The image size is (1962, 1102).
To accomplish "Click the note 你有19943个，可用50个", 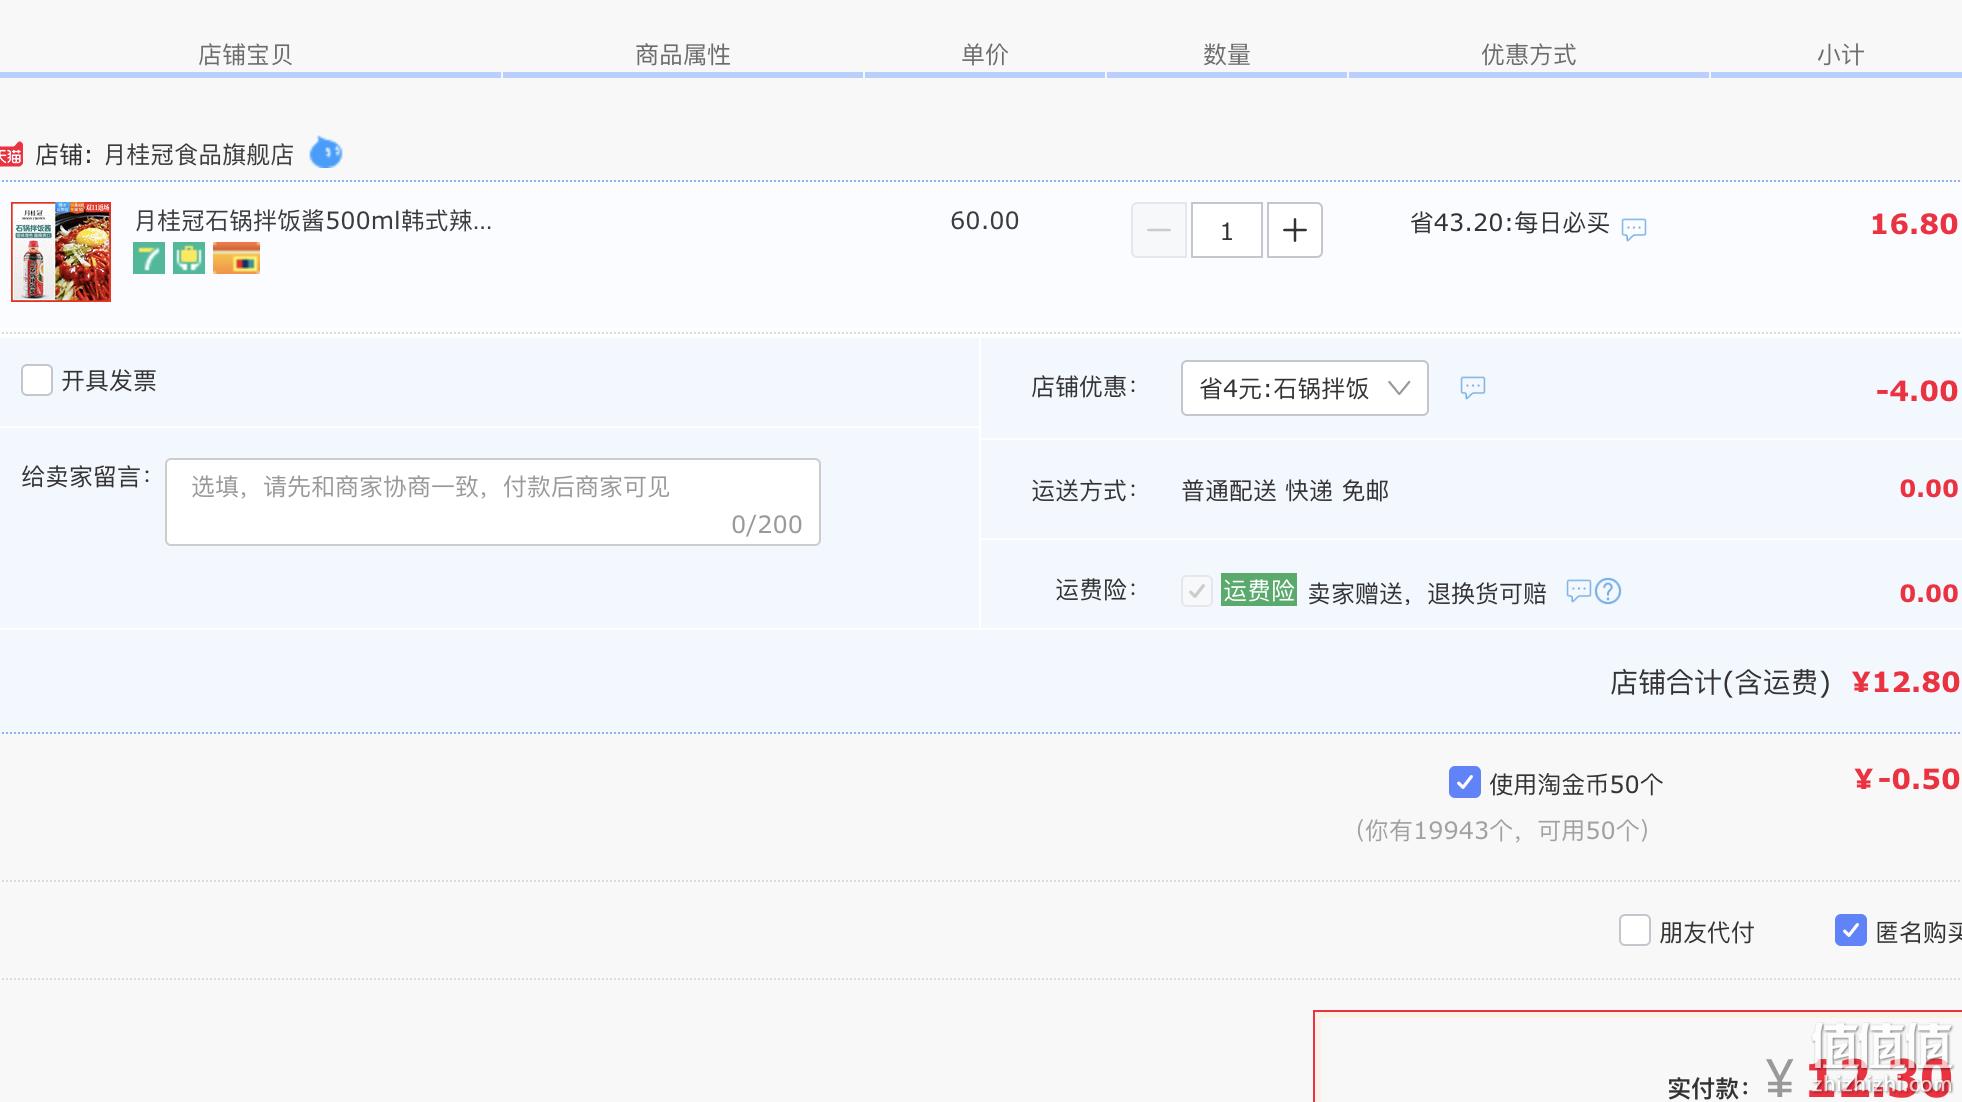I will (1502, 830).
